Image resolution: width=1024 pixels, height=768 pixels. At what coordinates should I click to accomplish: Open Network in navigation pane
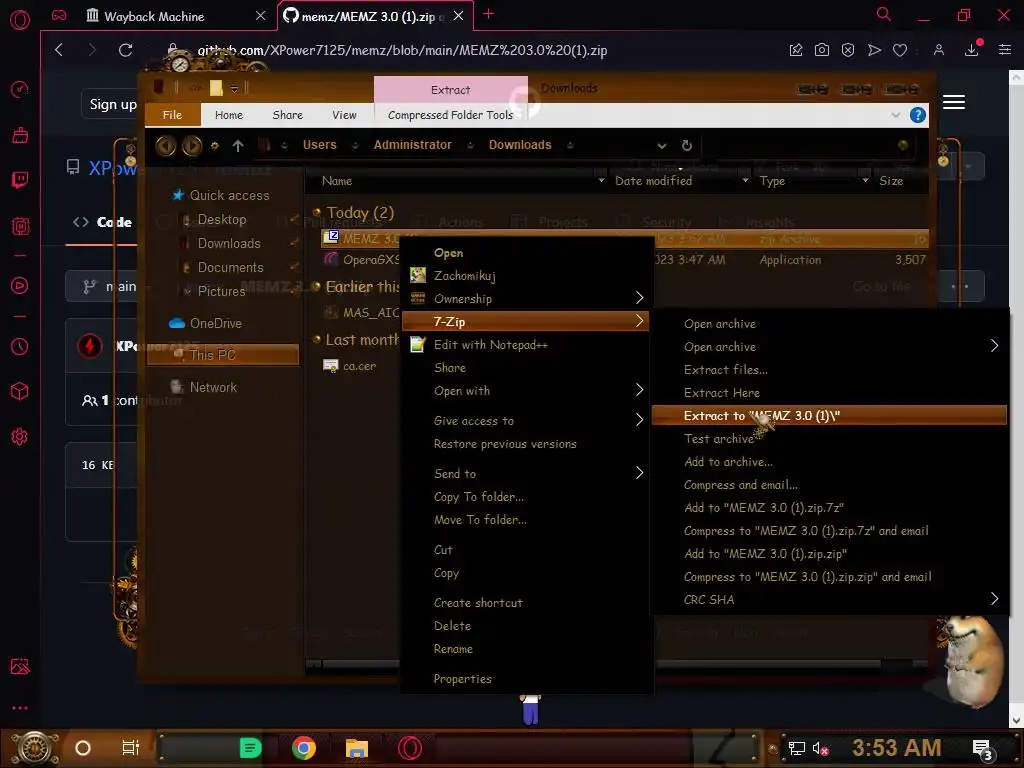pyautogui.click(x=213, y=387)
